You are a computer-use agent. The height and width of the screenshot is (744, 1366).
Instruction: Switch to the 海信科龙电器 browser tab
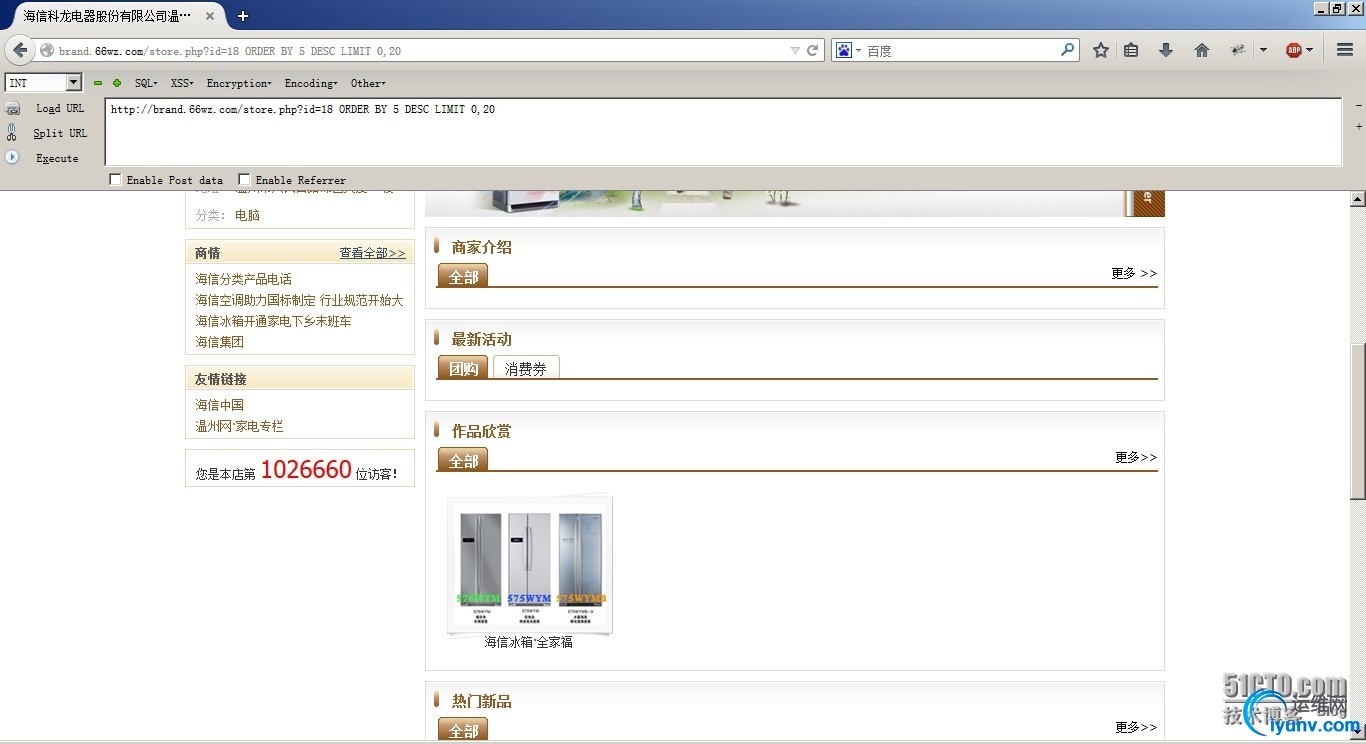click(x=120, y=16)
